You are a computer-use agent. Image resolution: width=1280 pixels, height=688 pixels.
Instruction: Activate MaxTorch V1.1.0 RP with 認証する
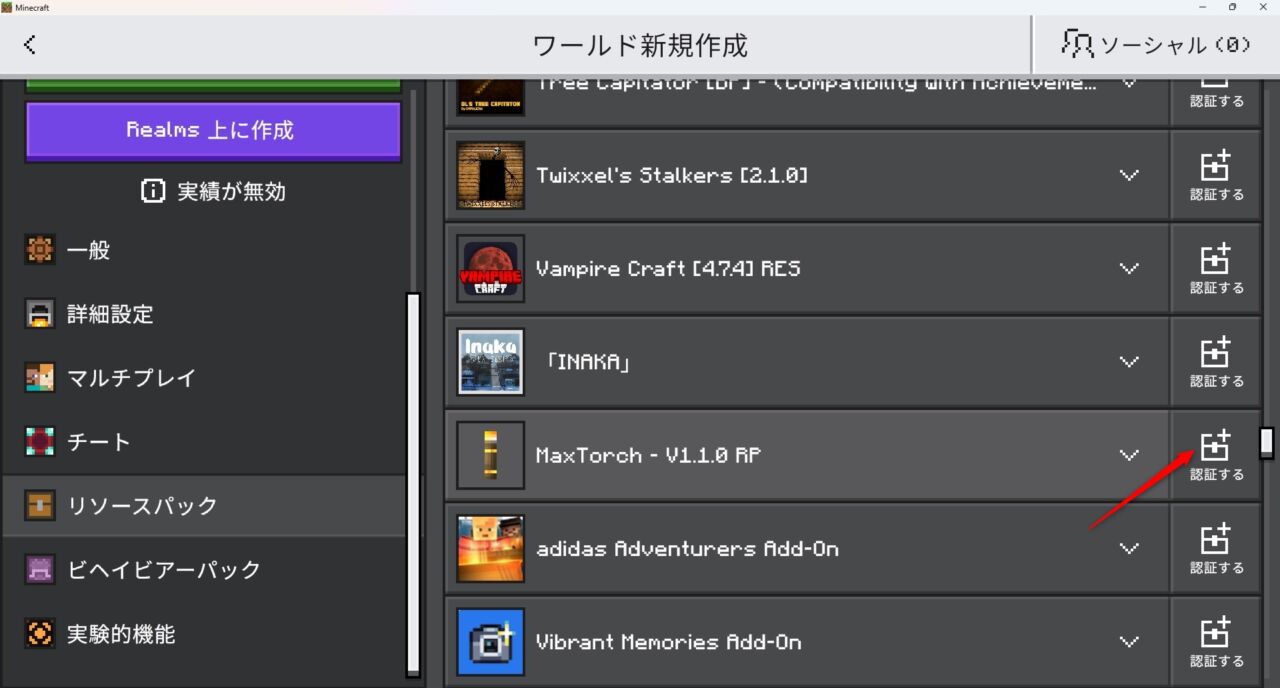point(1216,455)
